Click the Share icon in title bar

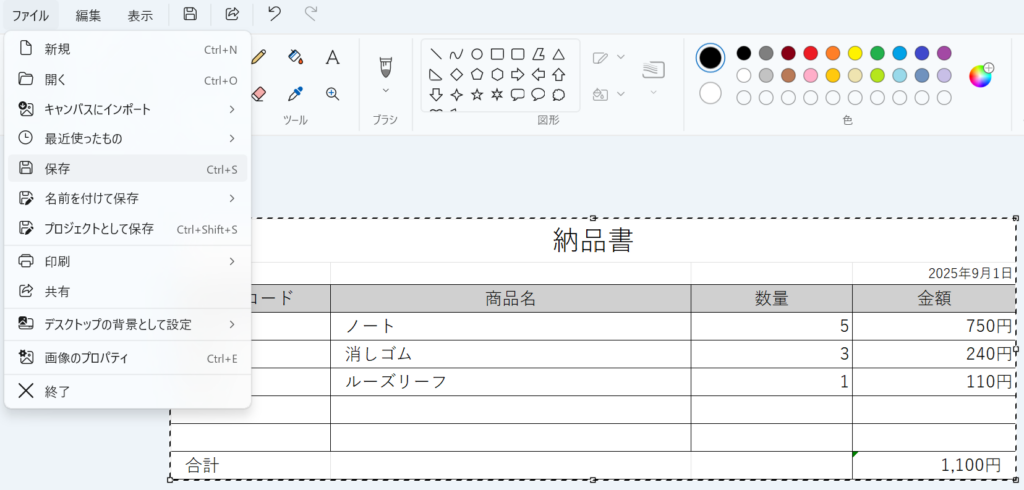tap(232, 14)
